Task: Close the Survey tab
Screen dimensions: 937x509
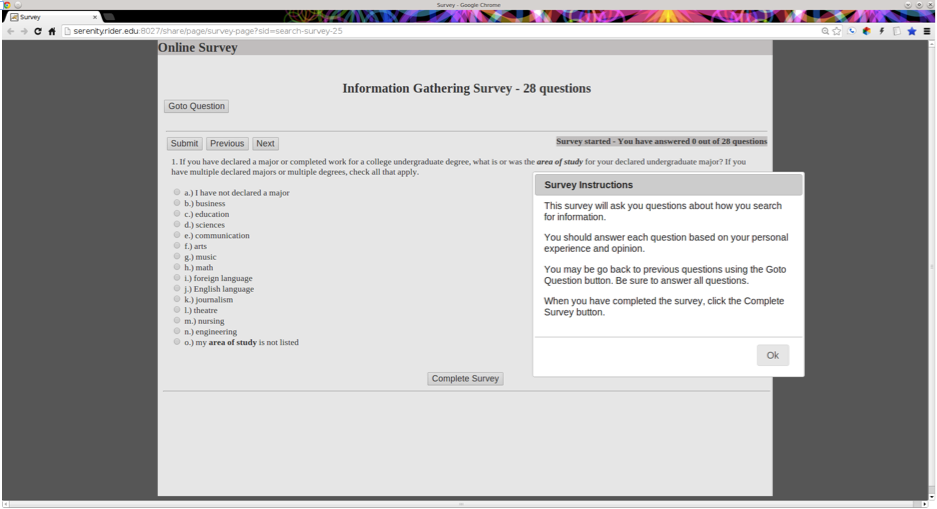Action: point(94,17)
